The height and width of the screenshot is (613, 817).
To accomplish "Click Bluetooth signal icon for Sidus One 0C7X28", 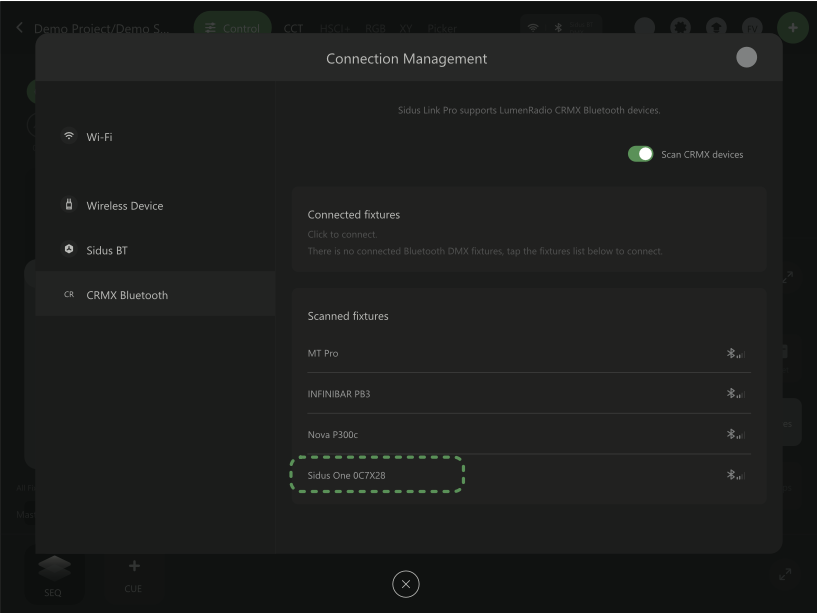I will point(736,475).
